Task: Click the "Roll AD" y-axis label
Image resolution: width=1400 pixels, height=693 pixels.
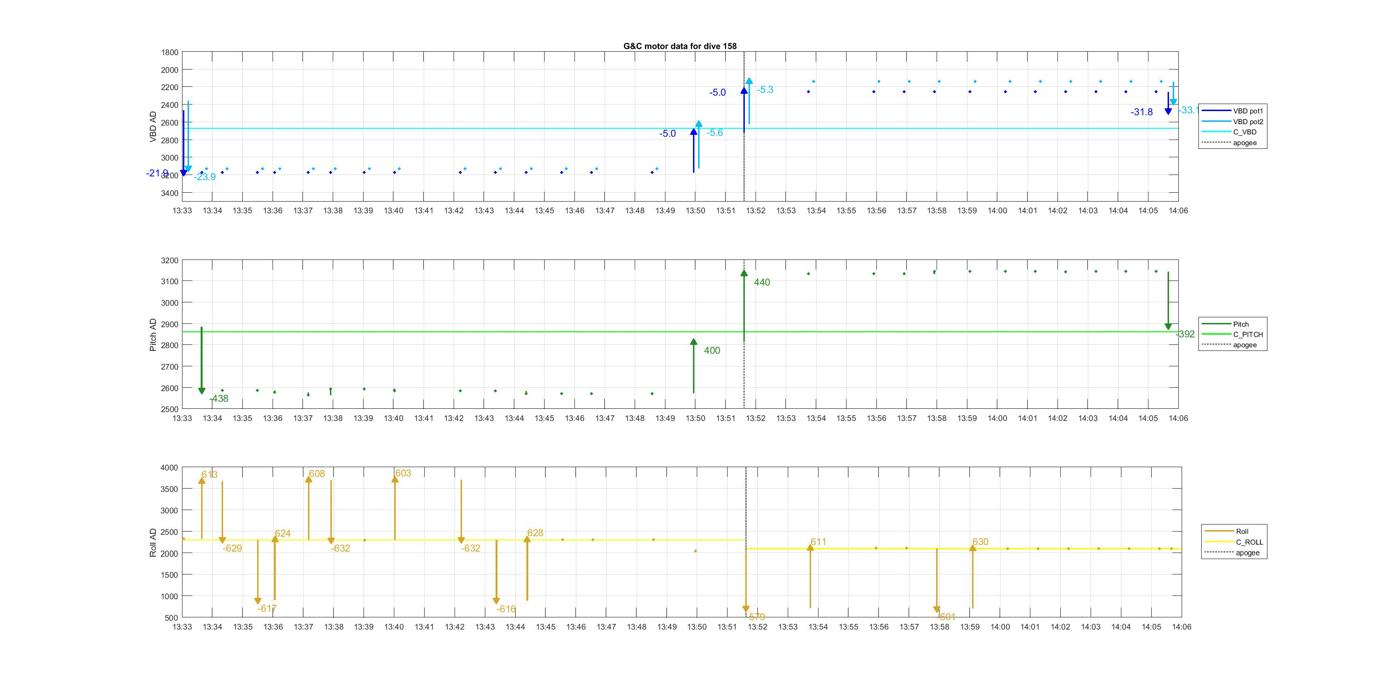Action: point(154,543)
